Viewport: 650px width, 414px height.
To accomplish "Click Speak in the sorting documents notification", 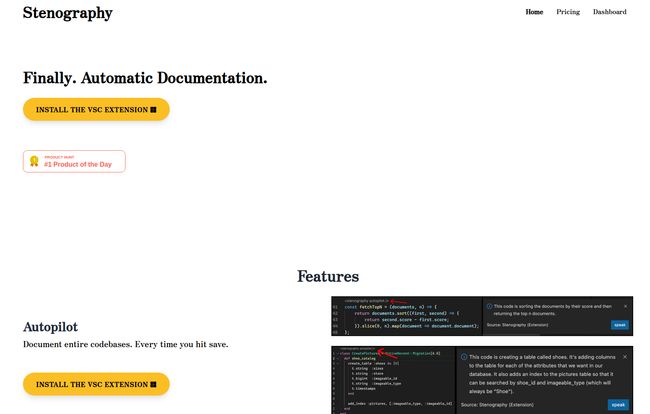I will coord(620,325).
